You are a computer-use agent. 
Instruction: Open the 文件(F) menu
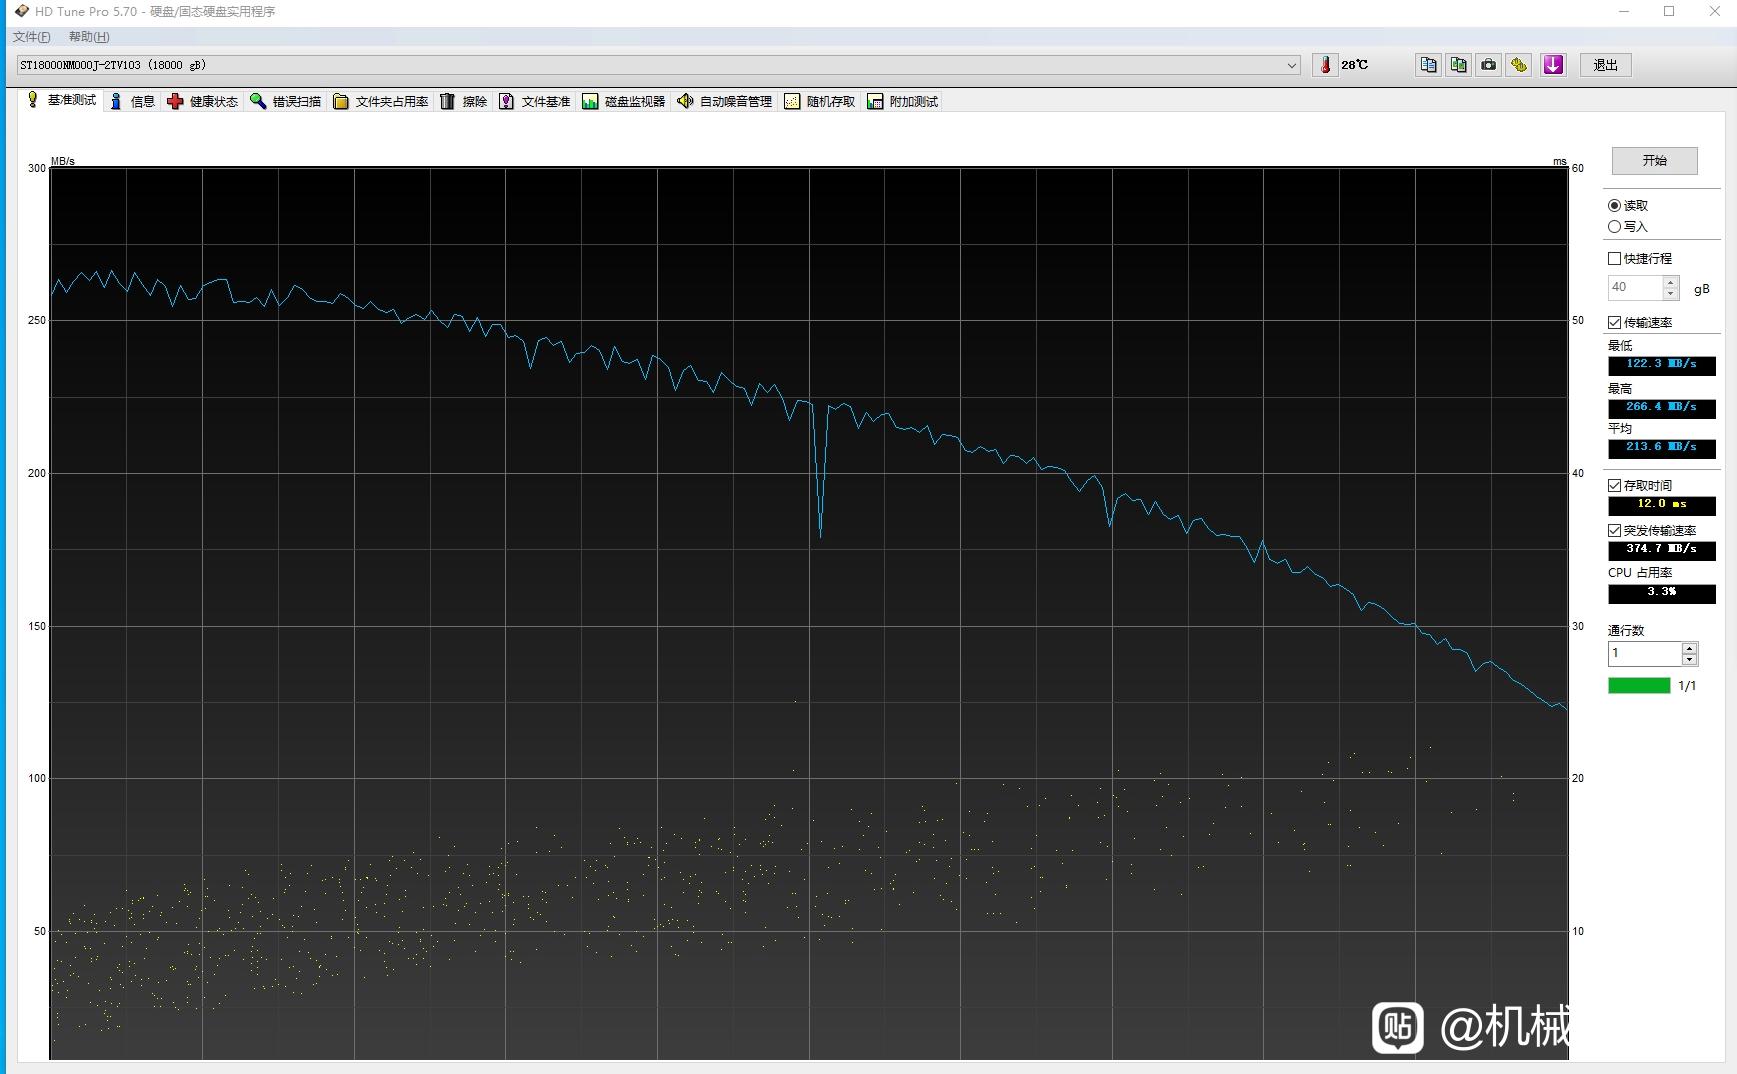(32, 37)
